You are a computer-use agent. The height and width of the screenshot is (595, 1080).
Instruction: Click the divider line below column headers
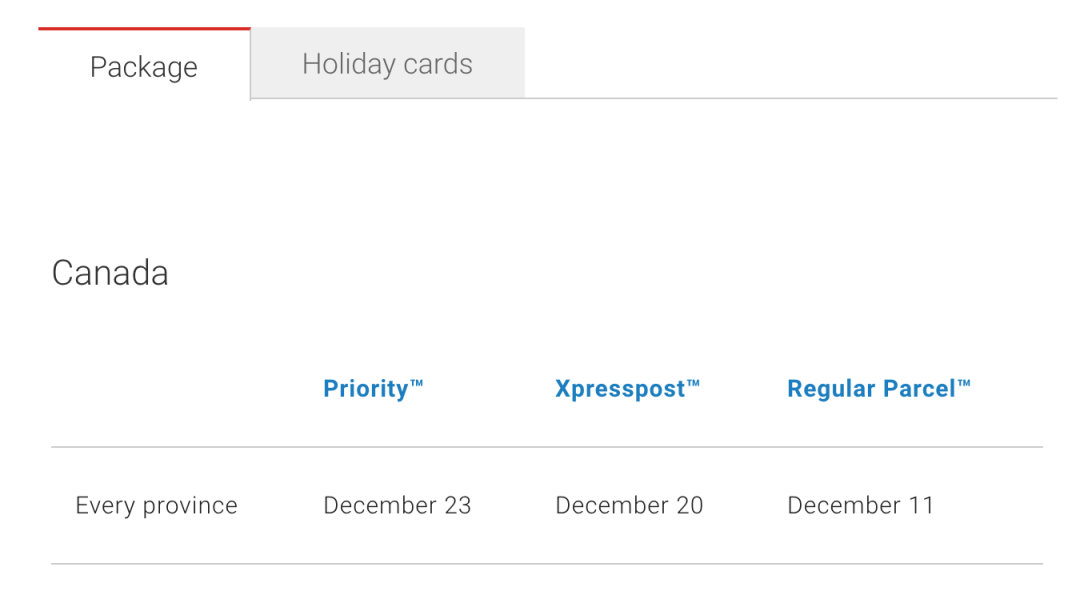(x=547, y=447)
